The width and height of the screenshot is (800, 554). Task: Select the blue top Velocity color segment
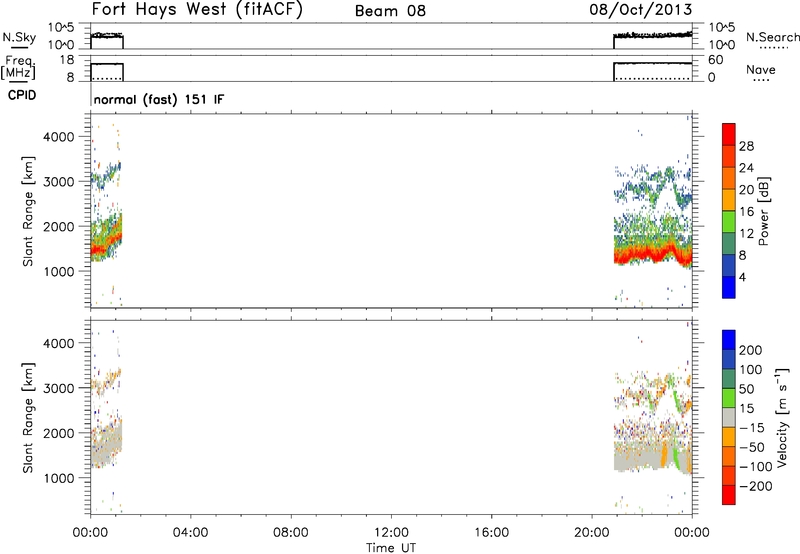click(729, 340)
